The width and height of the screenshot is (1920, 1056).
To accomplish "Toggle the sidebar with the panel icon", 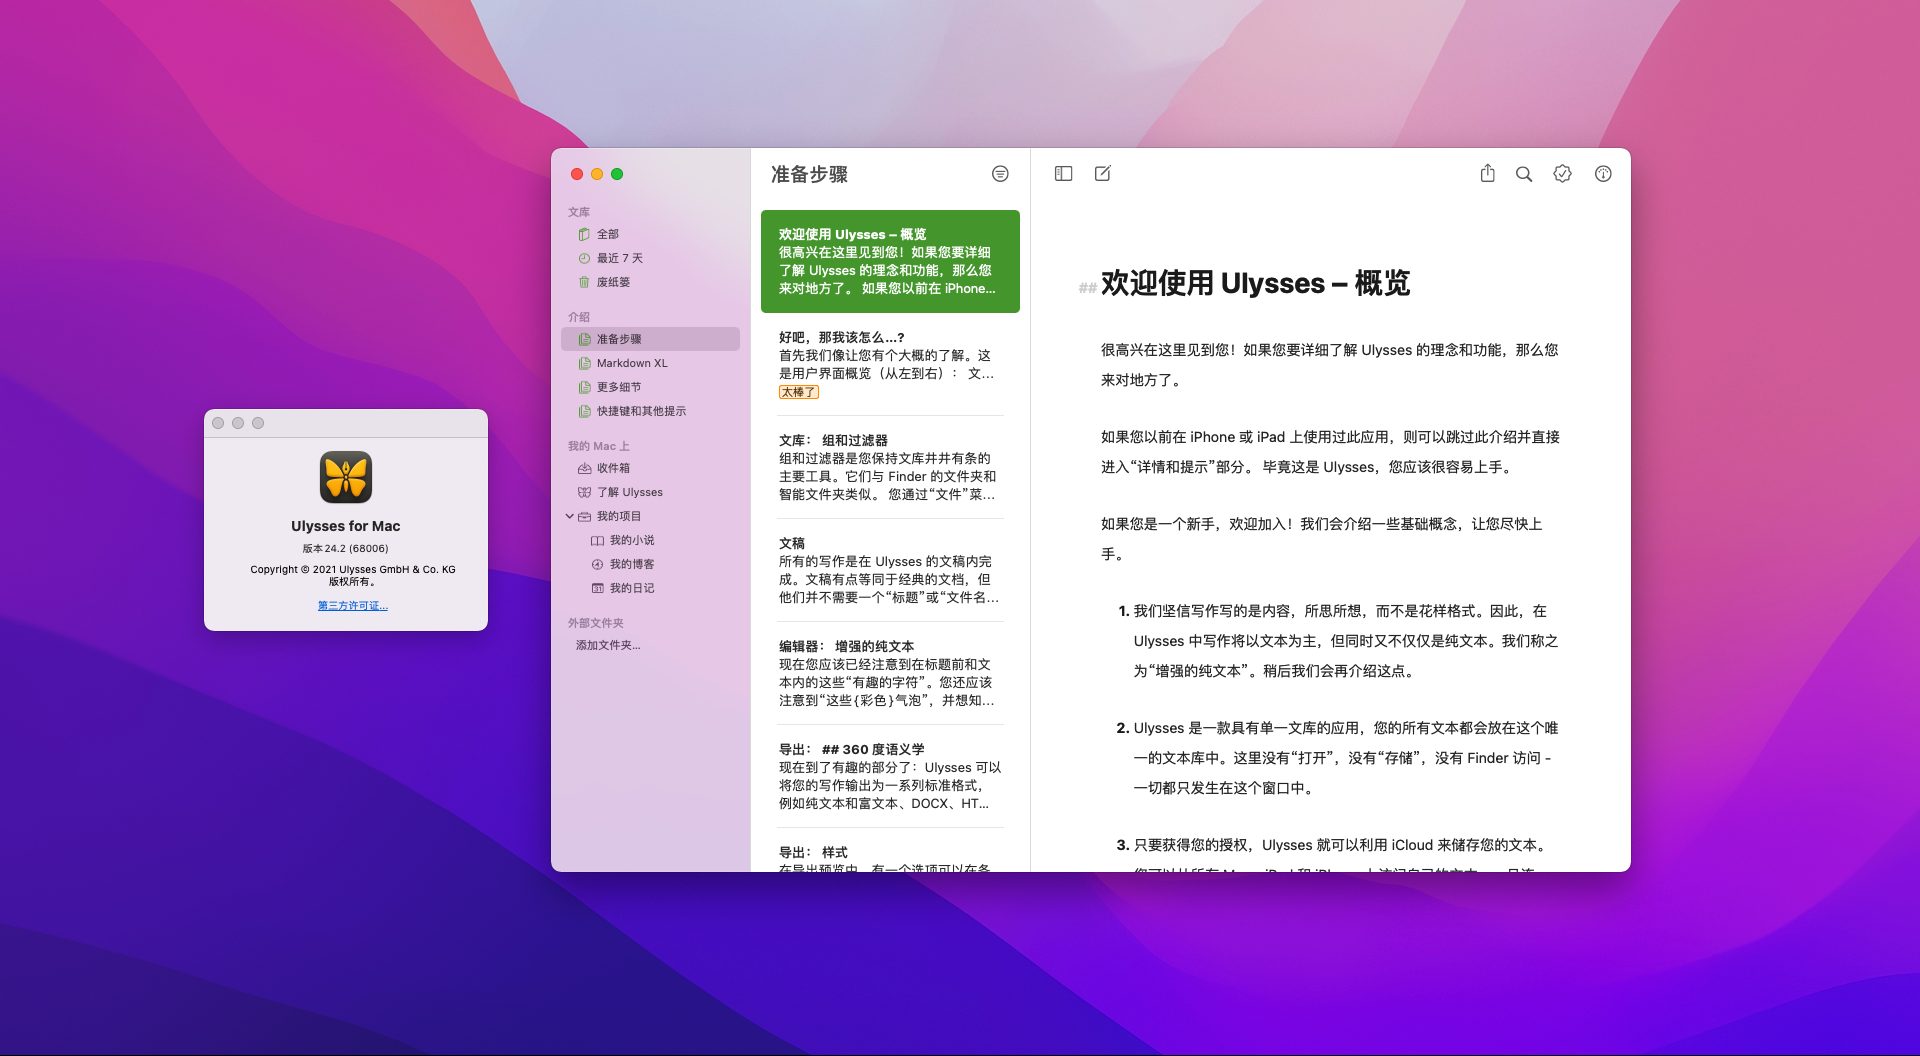I will pos(1062,173).
